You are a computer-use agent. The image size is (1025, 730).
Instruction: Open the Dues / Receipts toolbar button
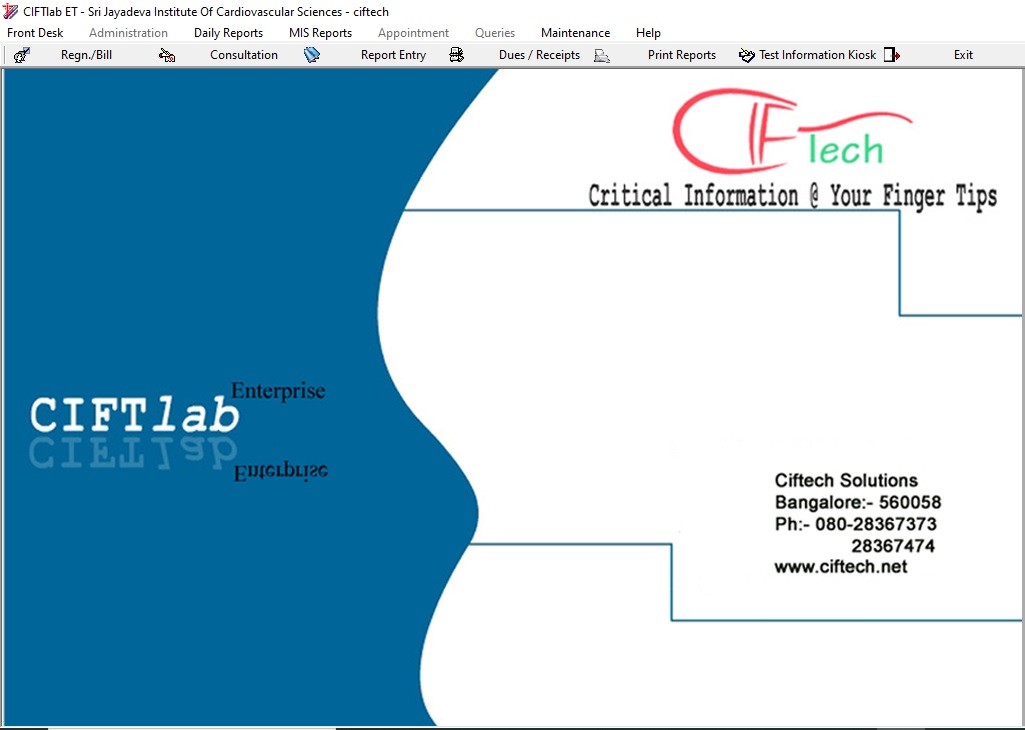coord(539,55)
